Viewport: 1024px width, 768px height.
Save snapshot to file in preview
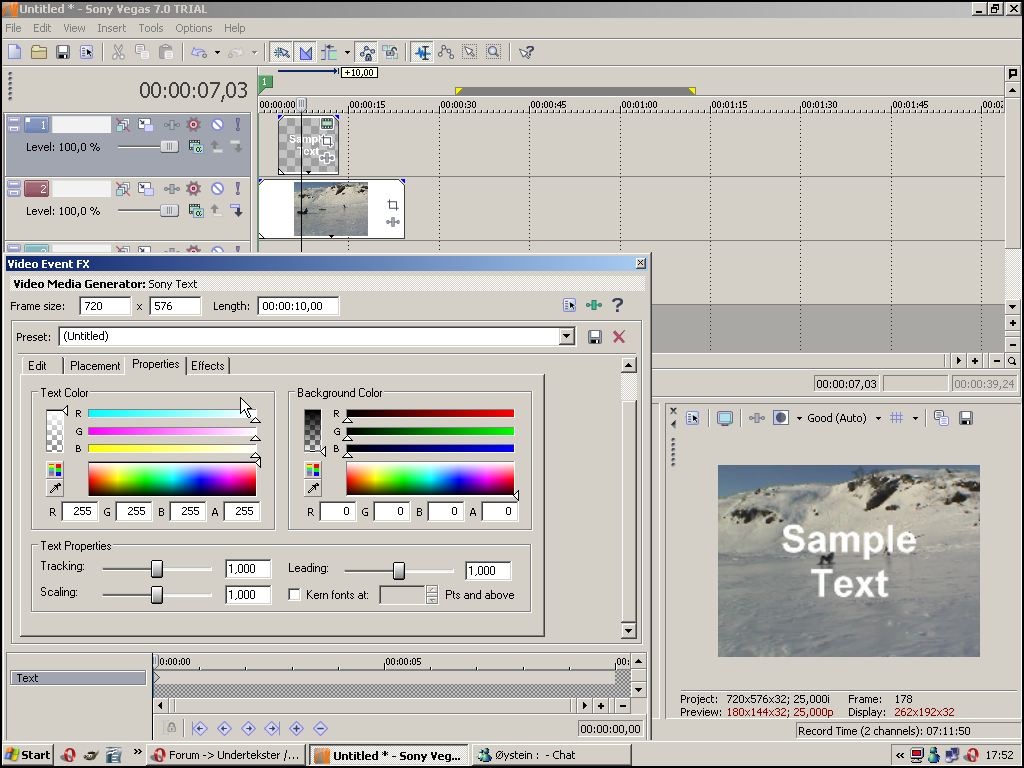pyautogui.click(x=966, y=418)
